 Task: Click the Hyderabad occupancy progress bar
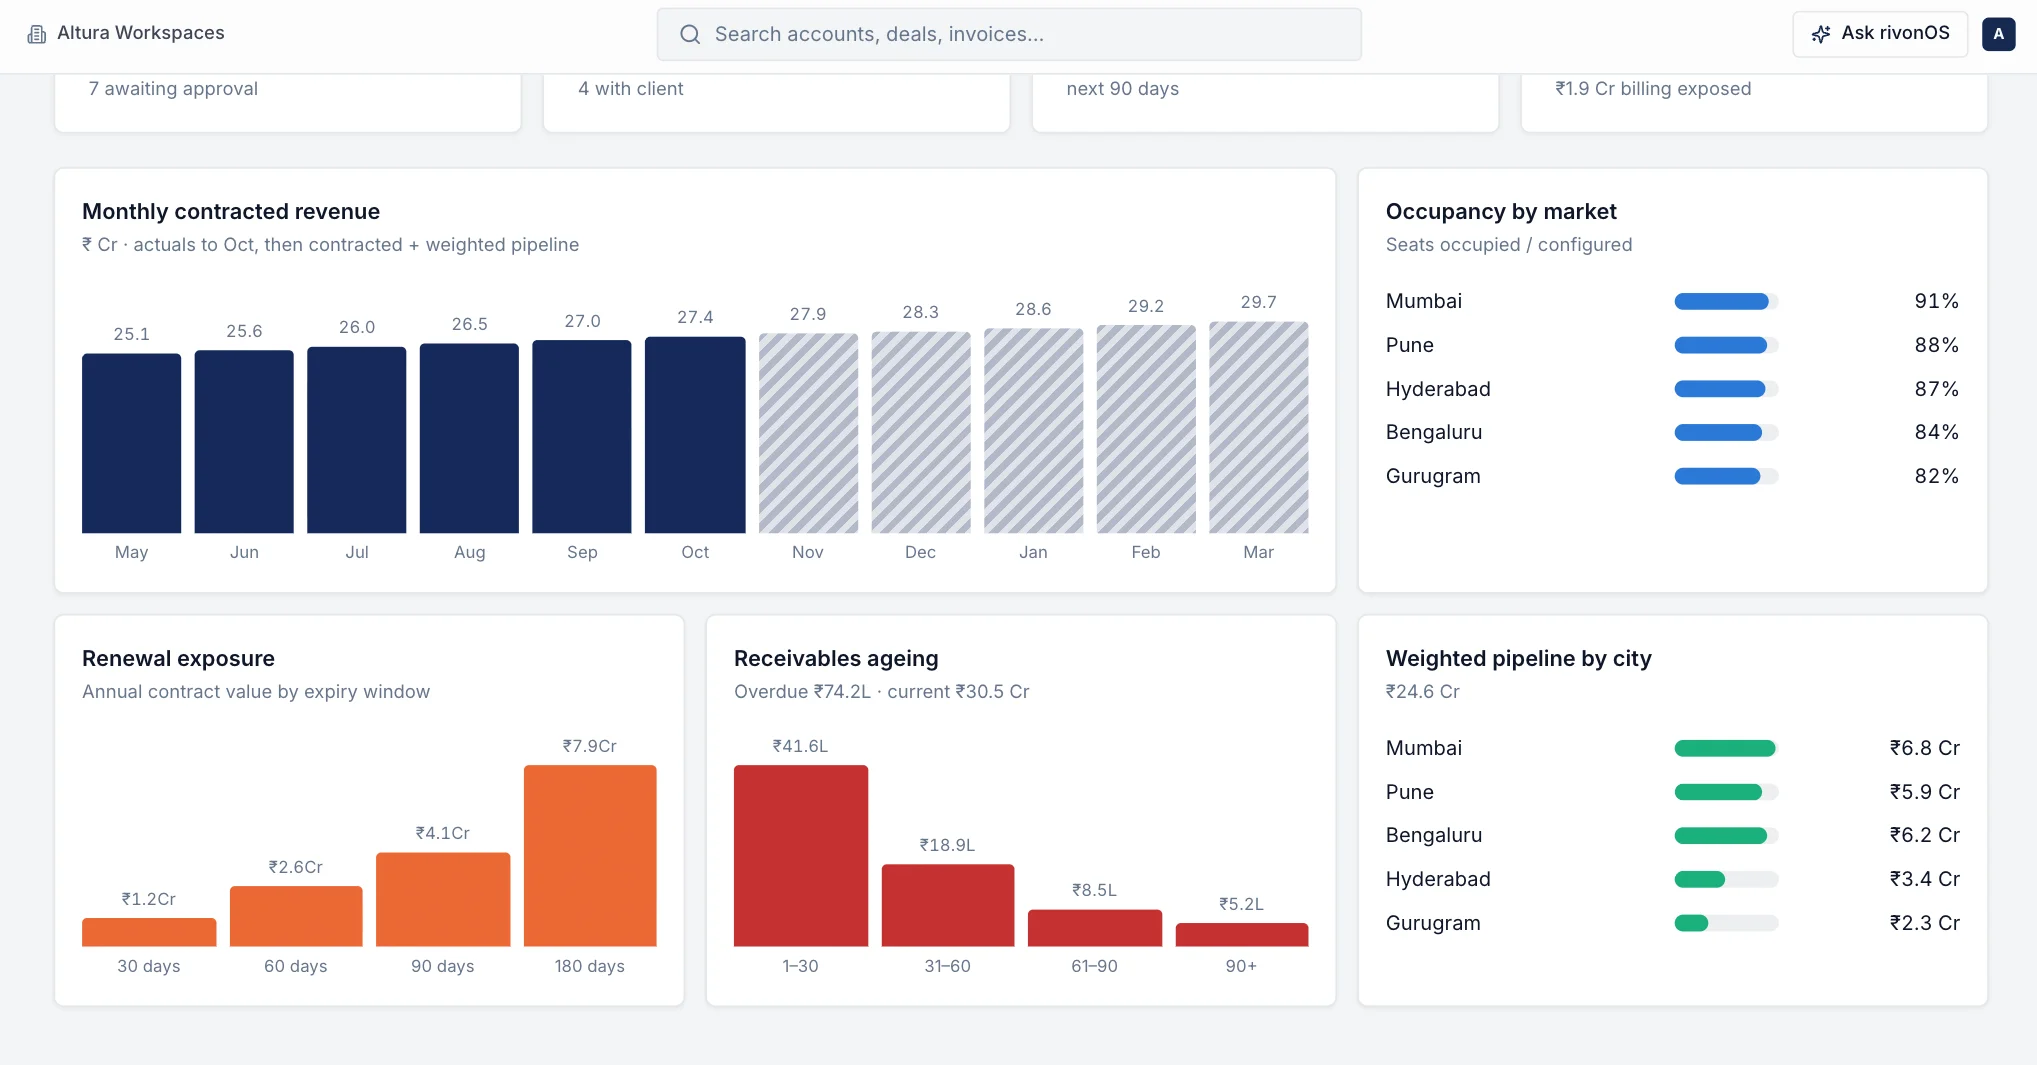[x=1726, y=389]
